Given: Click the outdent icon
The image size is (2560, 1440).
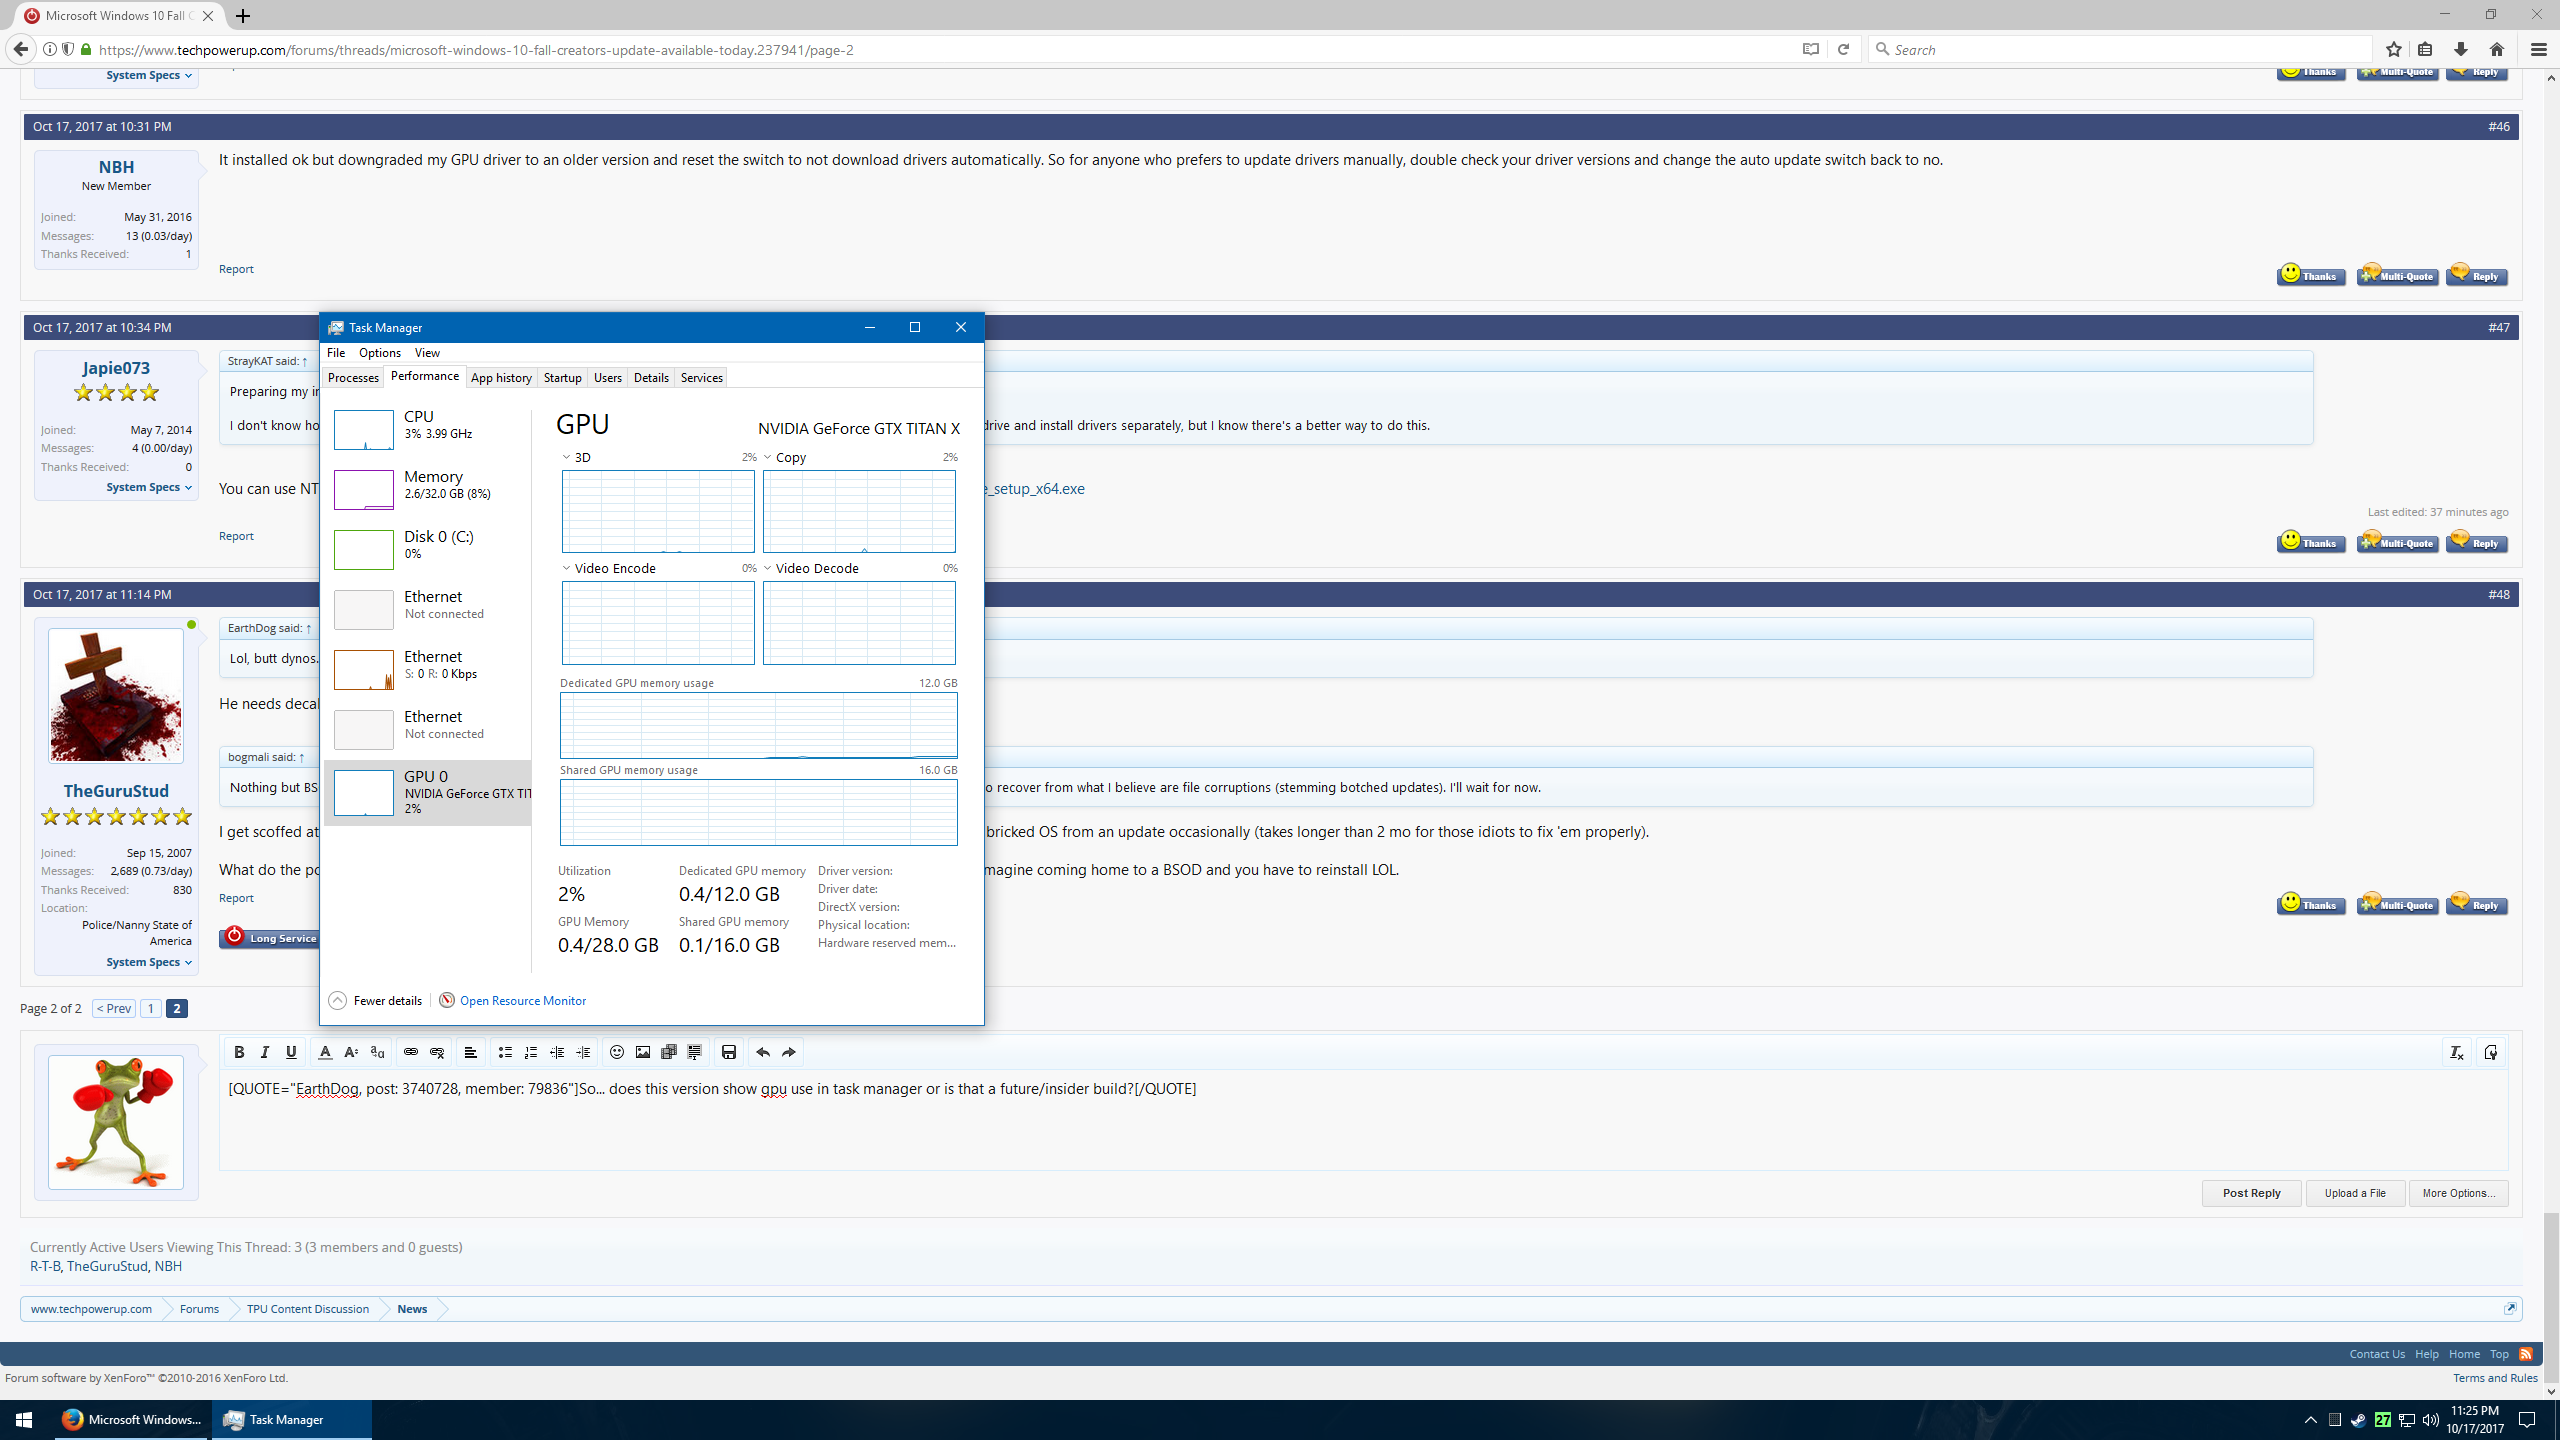Looking at the screenshot, I should (x=557, y=1052).
